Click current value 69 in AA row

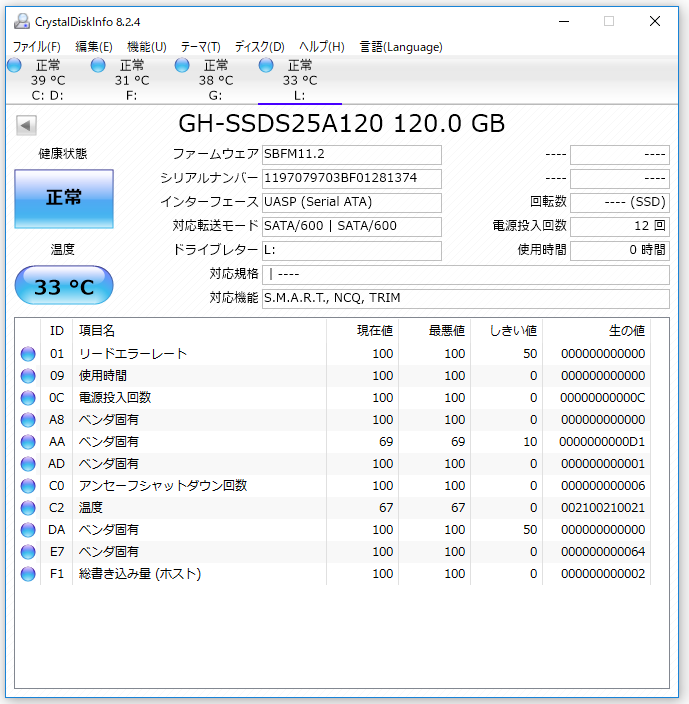click(x=386, y=442)
